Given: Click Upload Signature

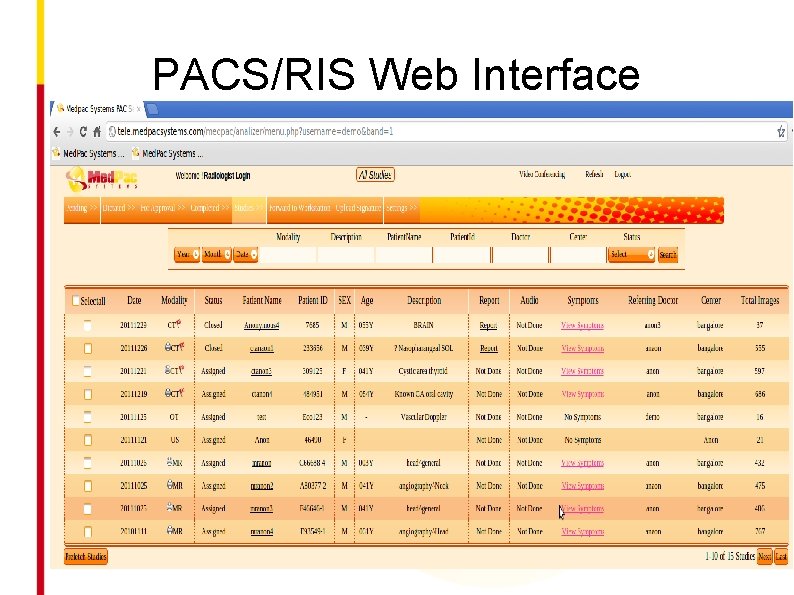Looking at the screenshot, I should coord(359,208).
